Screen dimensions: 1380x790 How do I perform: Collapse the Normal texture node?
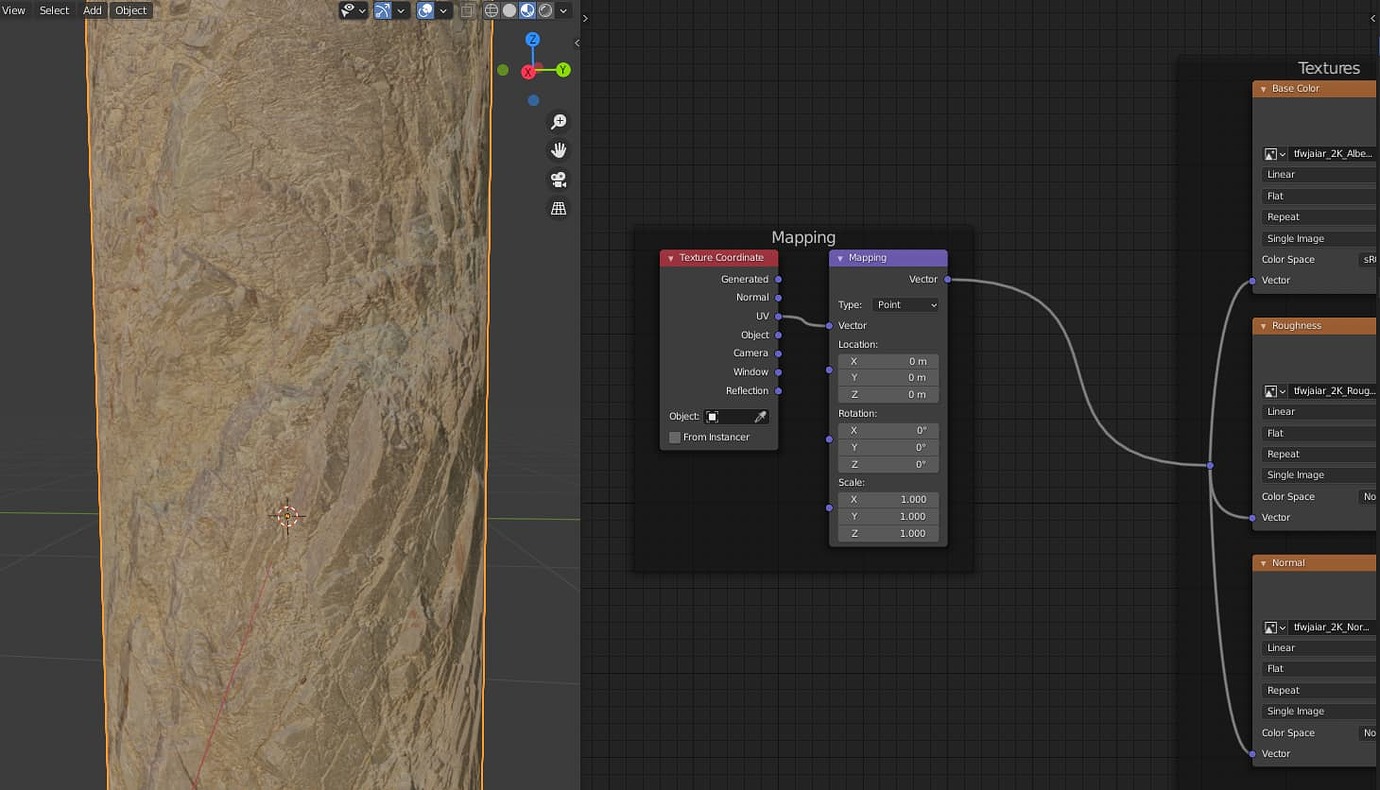pos(1263,563)
